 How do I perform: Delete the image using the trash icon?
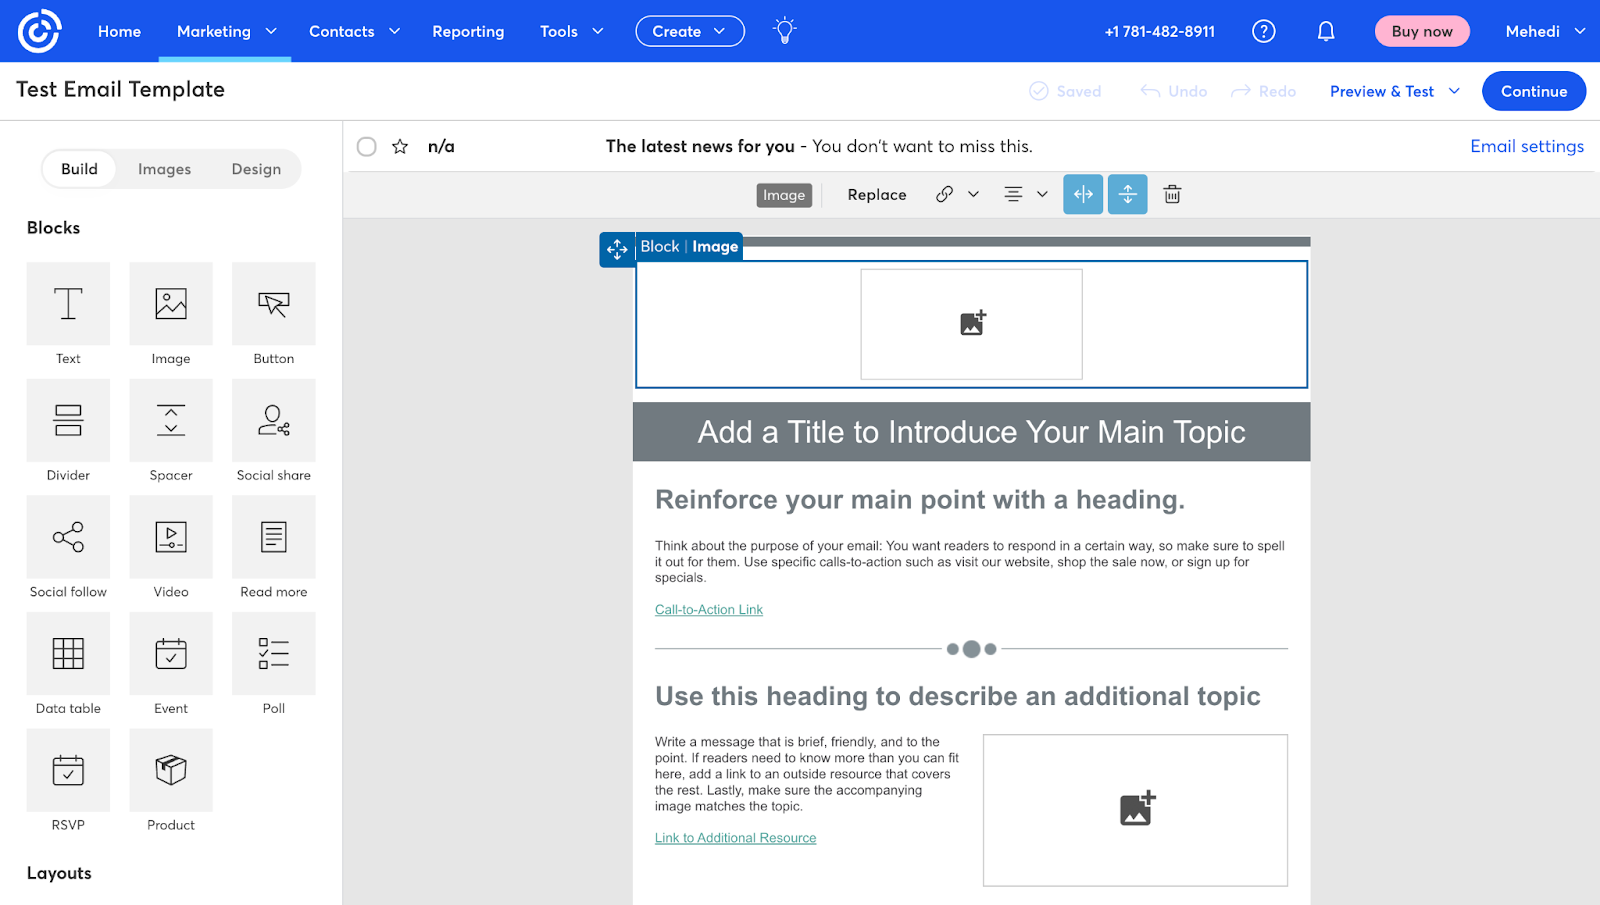[1171, 194]
